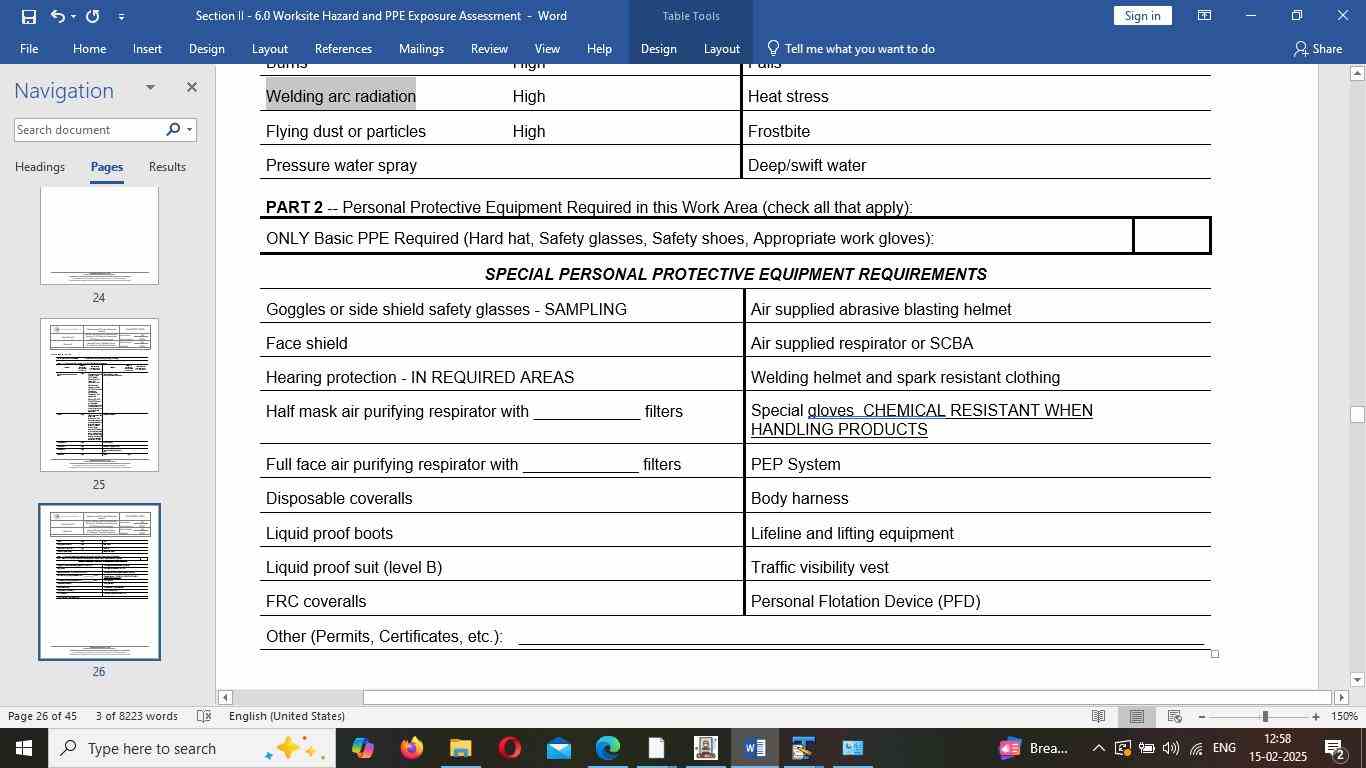
Task: Open Firefox from the taskbar
Action: (x=411, y=748)
